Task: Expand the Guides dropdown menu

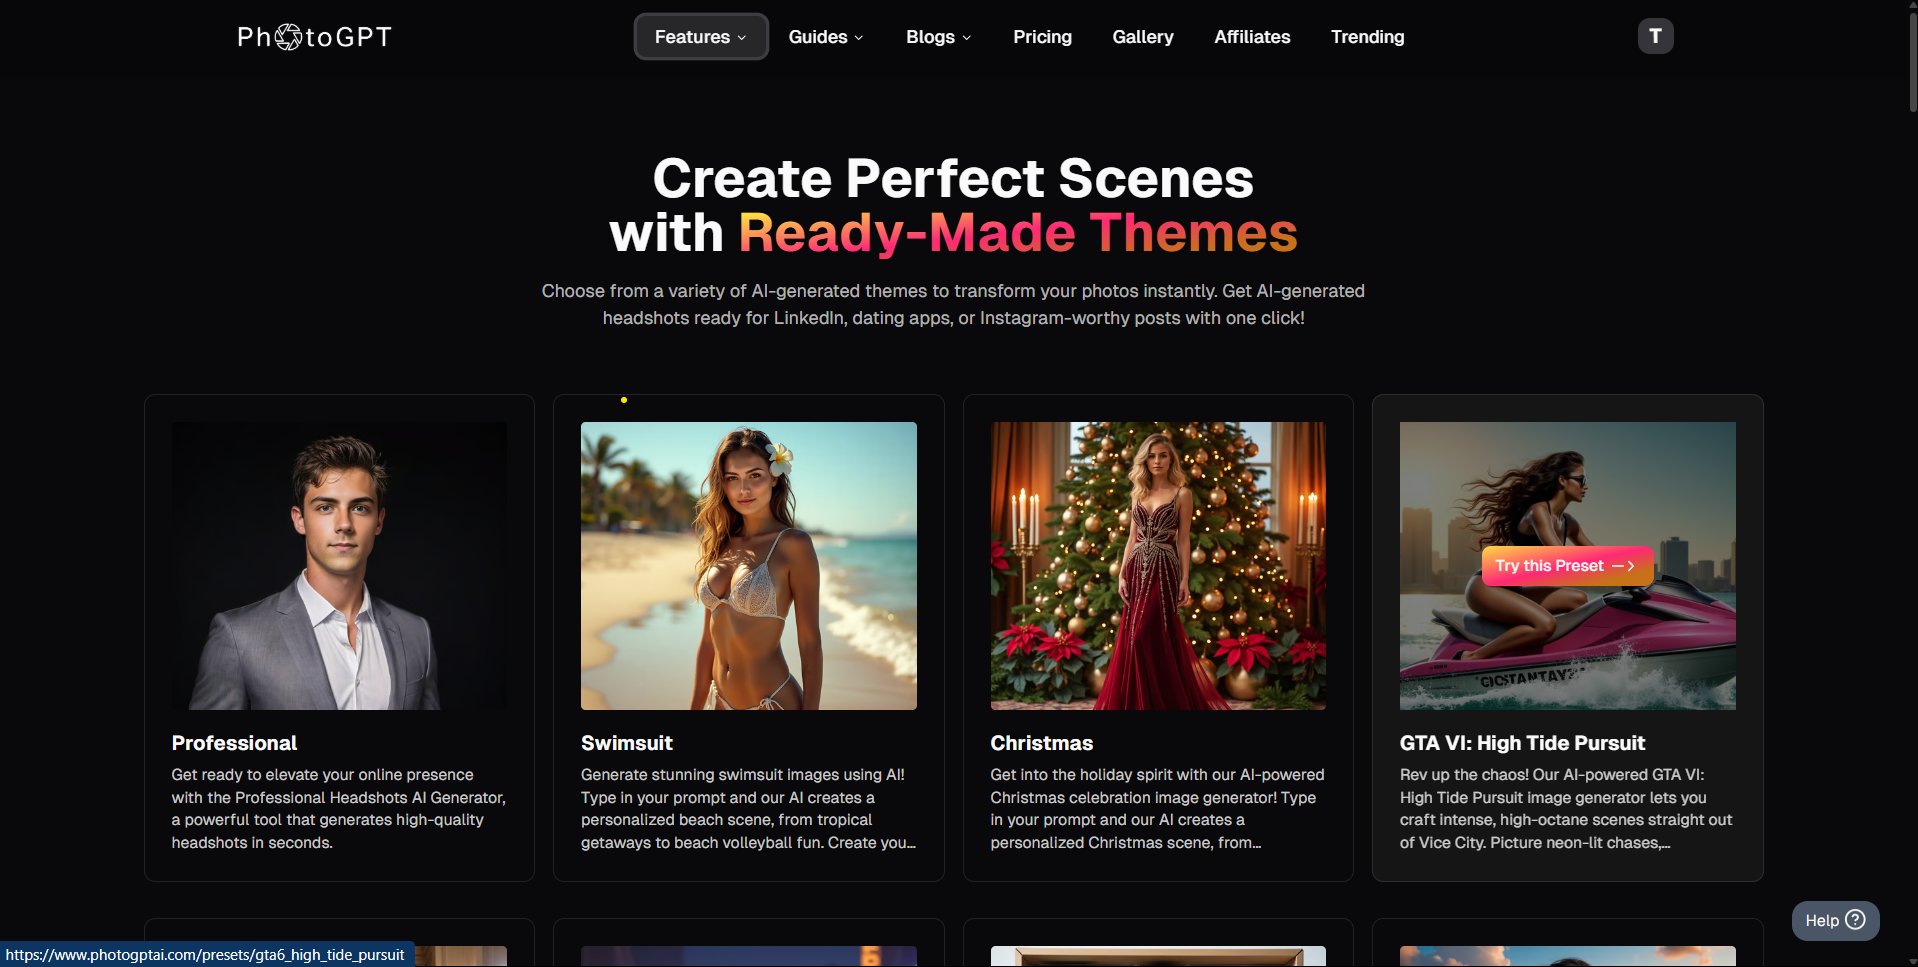Action: pos(826,37)
